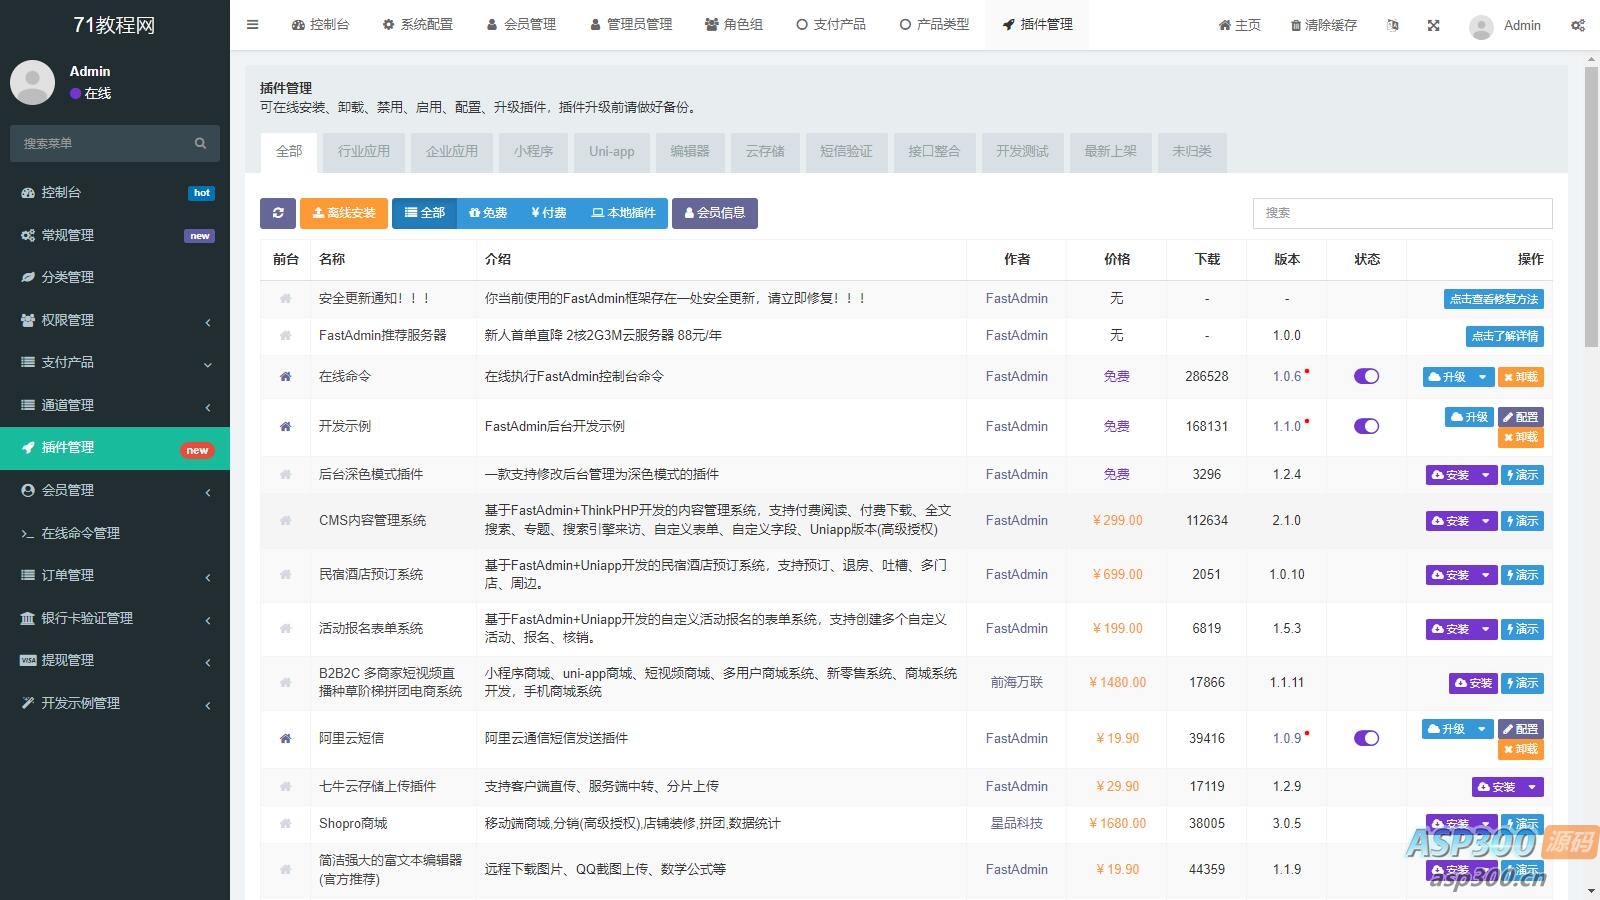Click 点击查看修复方法 button

(1493, 299)
